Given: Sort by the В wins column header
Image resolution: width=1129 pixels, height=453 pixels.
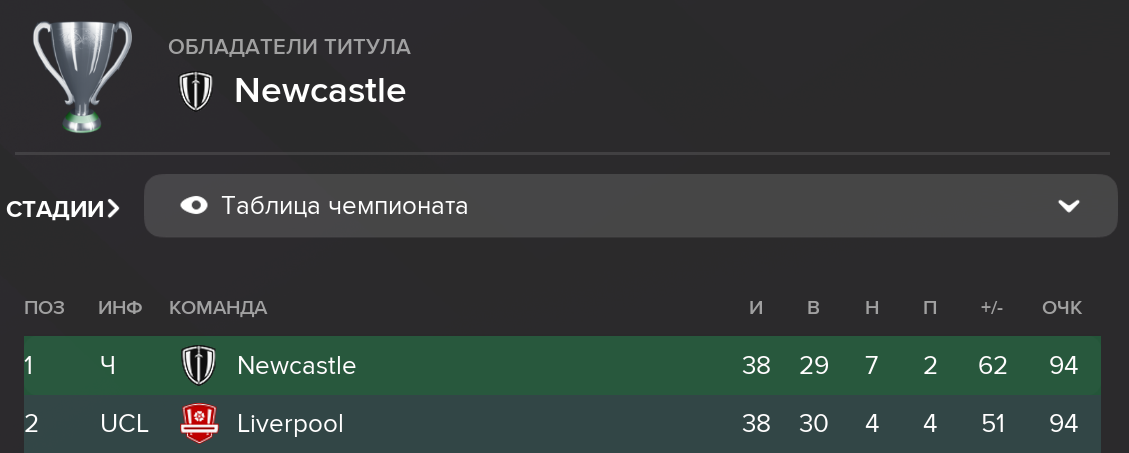Looking at the screenshot, I should pyautogui.click(x=814, y=308).
